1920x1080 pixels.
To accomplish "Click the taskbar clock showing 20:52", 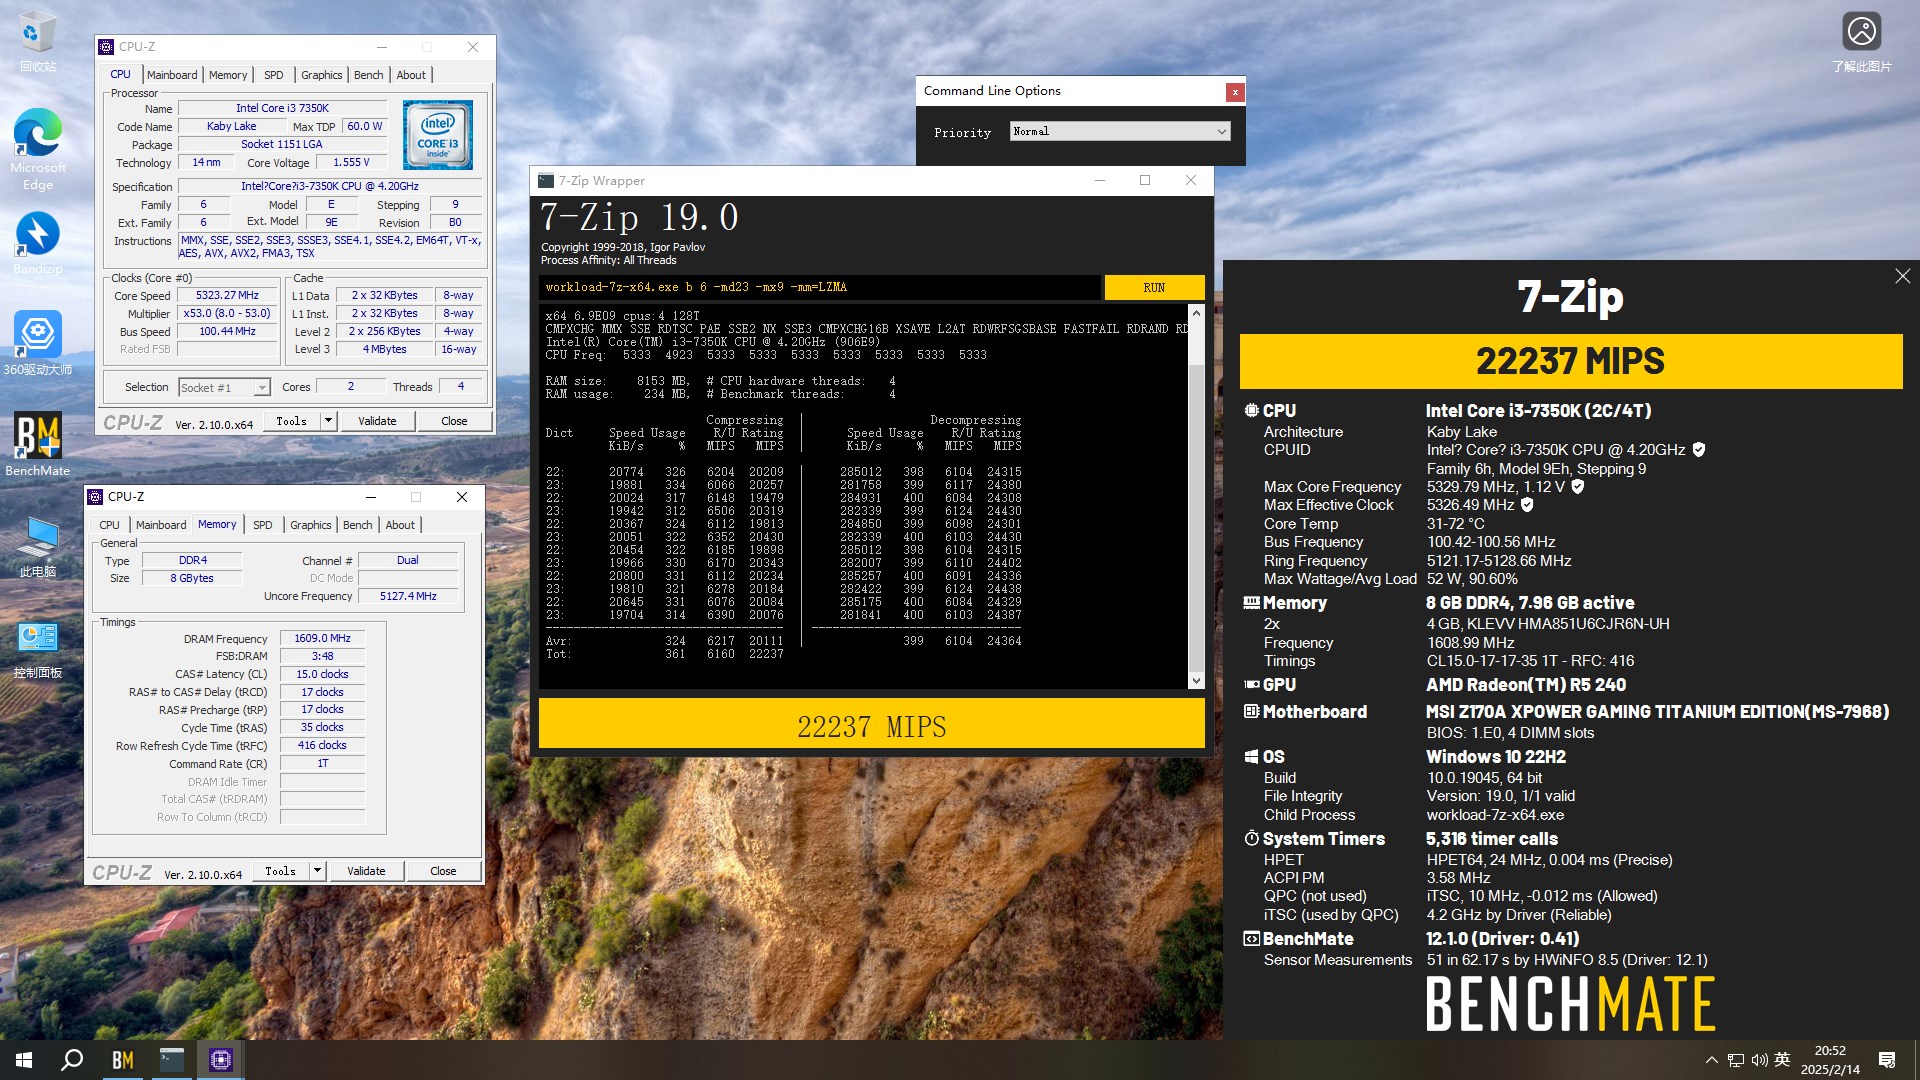I will (x=1830, y=1060).
